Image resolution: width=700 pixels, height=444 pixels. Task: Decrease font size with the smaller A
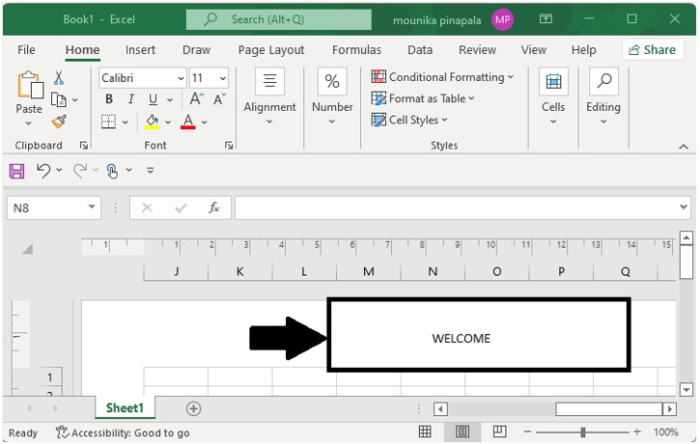click(x=219, y=99)
